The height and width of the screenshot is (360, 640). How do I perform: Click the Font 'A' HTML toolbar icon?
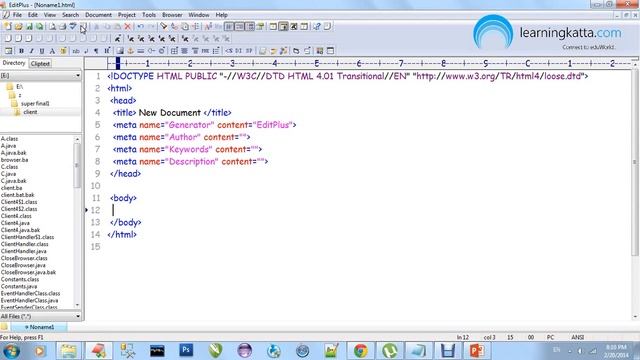click(52, 51)
